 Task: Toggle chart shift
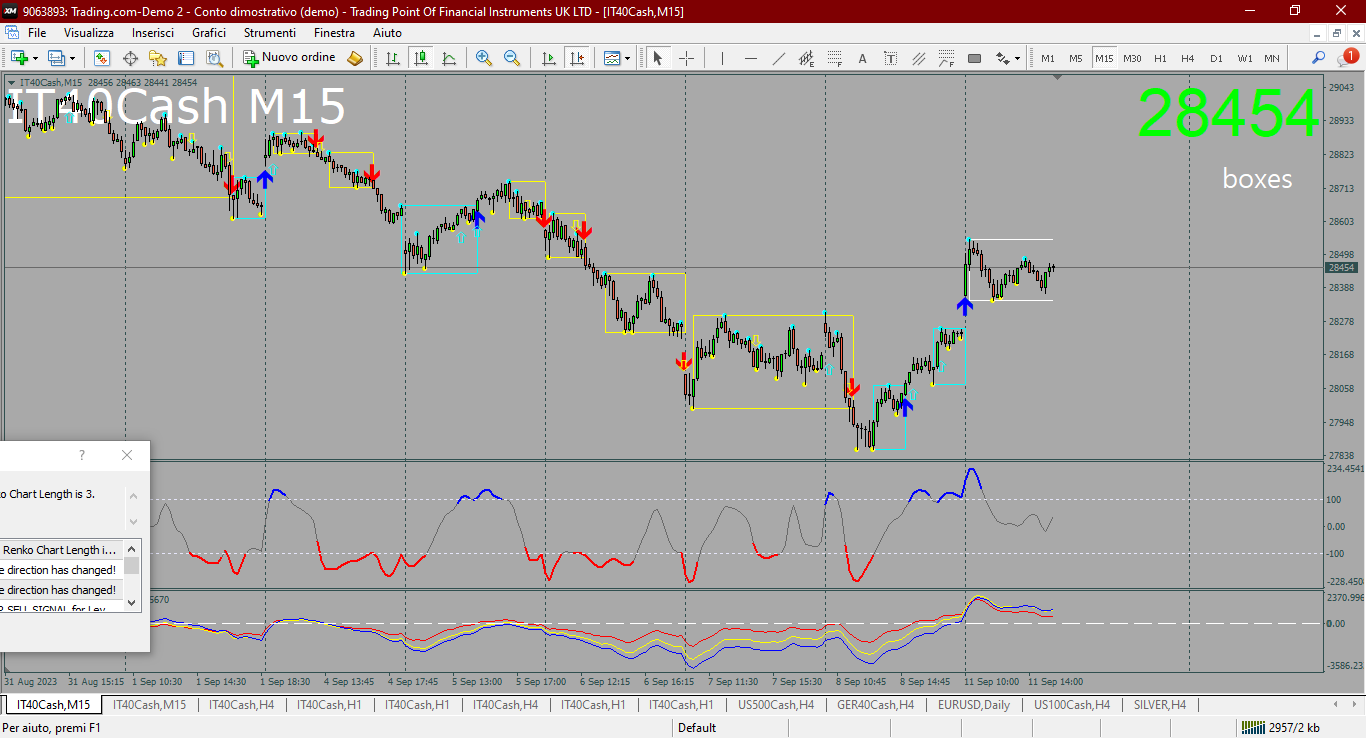(576, 58)
